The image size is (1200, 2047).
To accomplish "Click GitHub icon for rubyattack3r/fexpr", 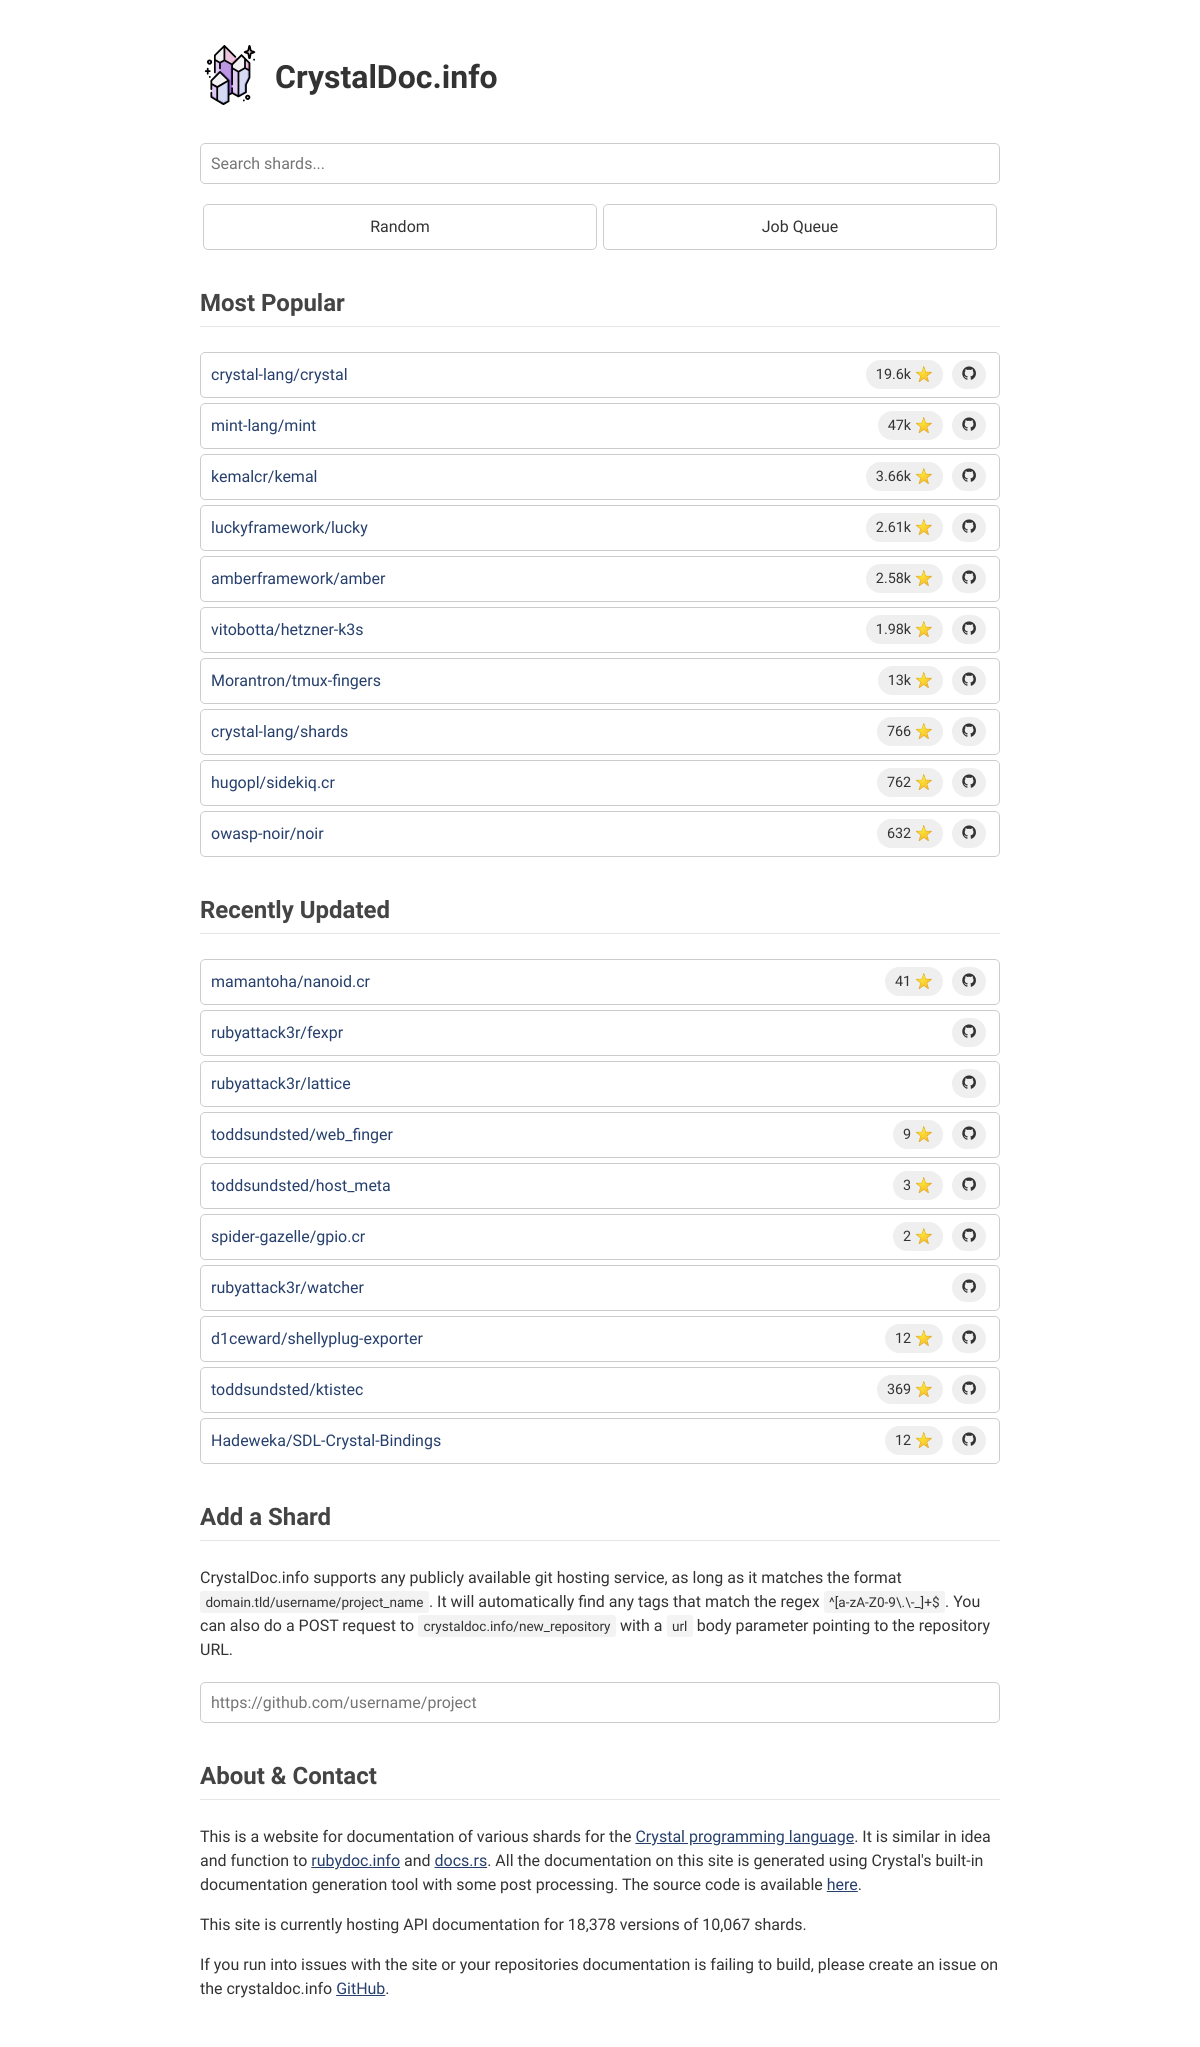I will 969,1032.
